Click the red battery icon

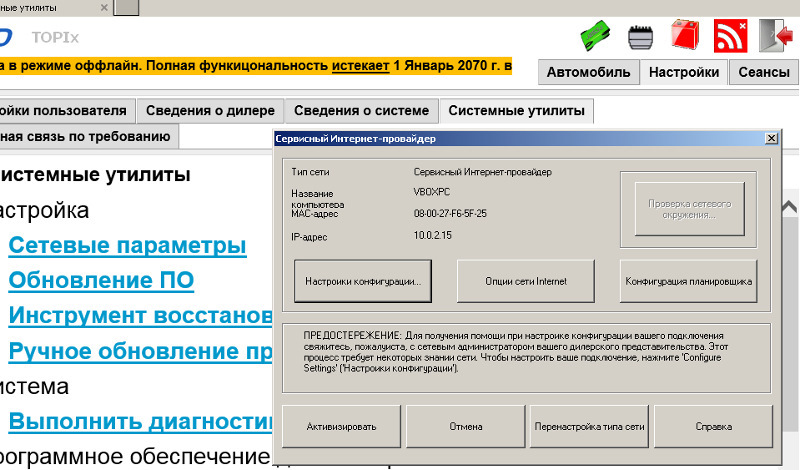click(x=685, y=34)
